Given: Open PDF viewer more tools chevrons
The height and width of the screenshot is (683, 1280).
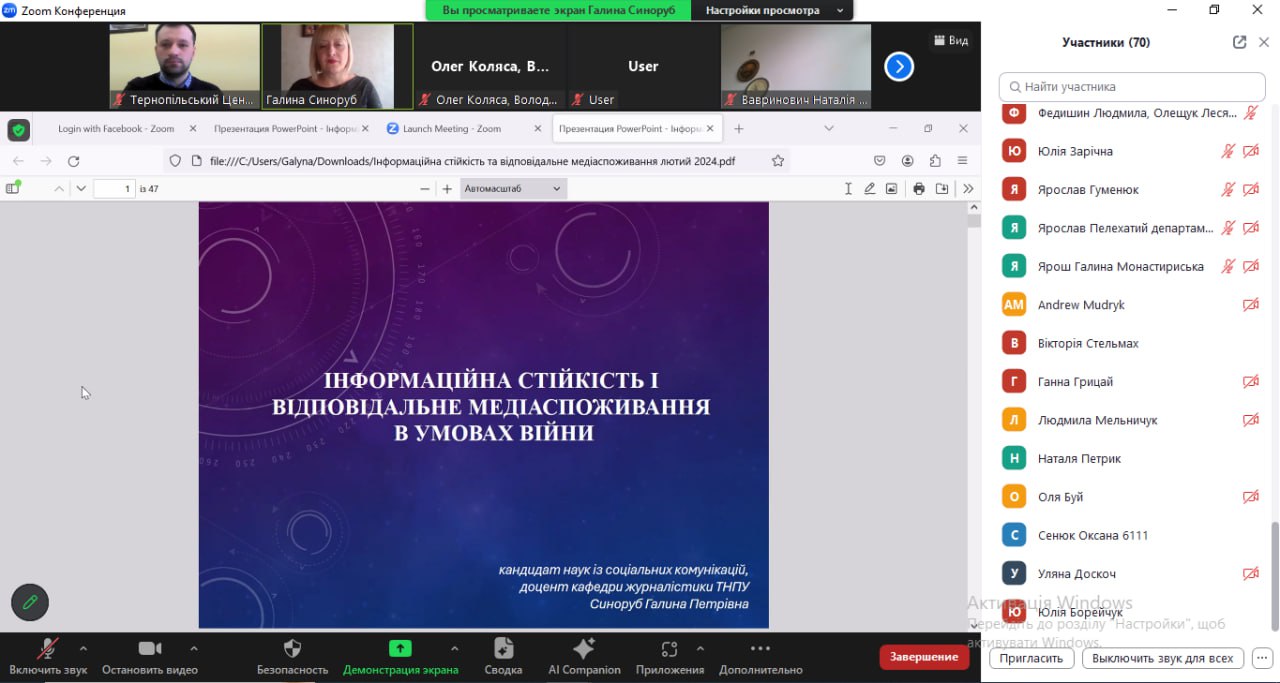Looking at the screenshot, I should (x=968, y=188).
